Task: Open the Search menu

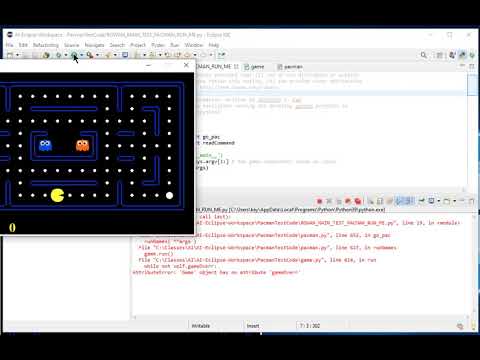Action: [x=117, y=45]
